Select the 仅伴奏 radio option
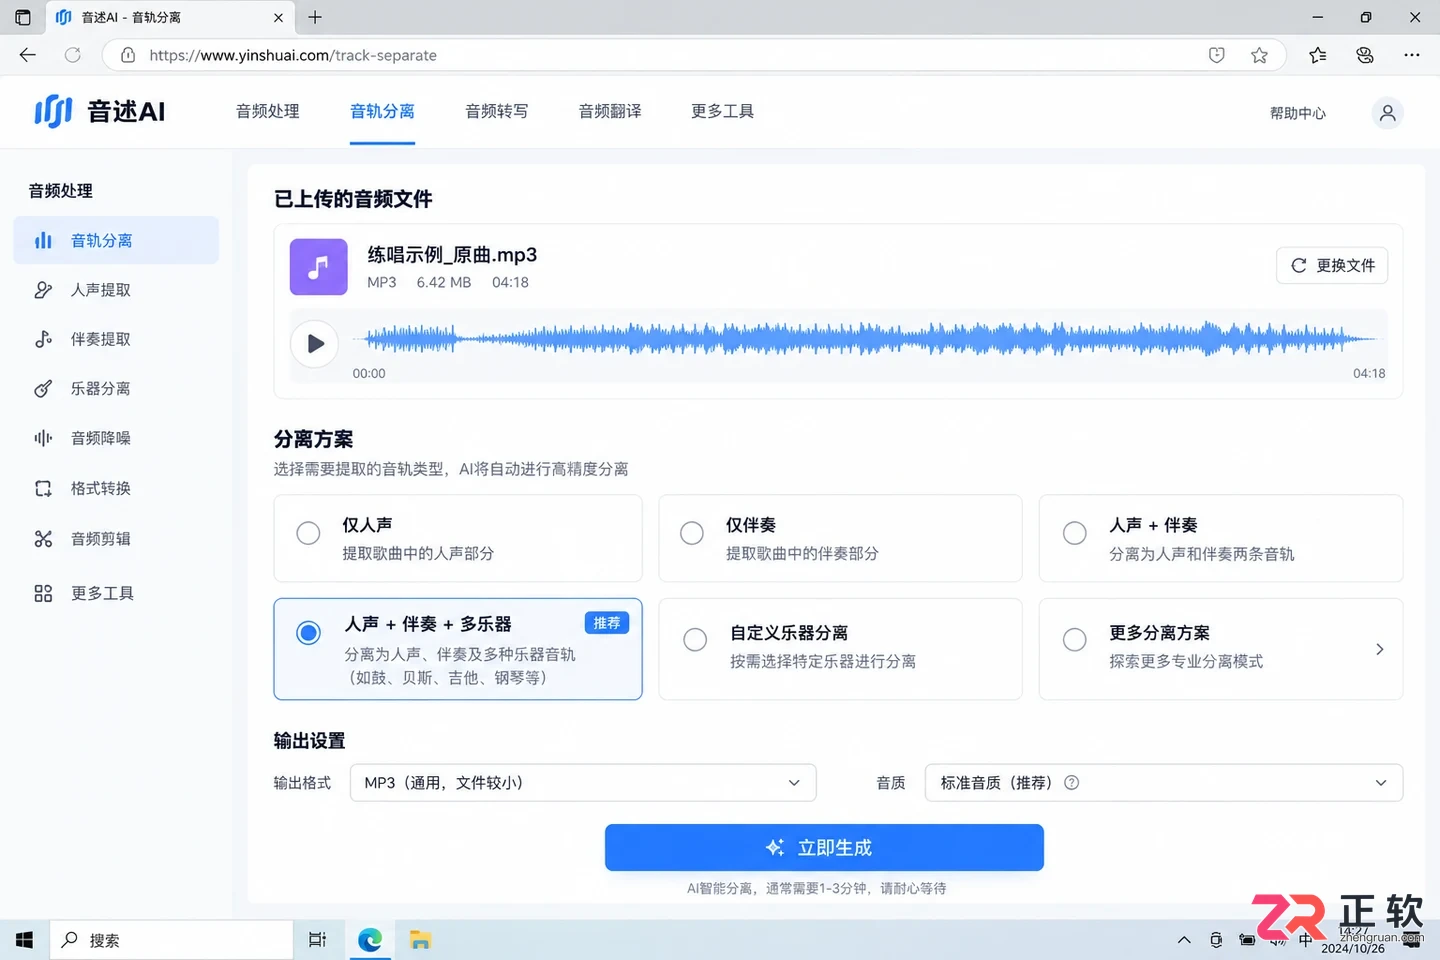The height and width of the screenshot is (960, 1440). [x=691, y=533]
